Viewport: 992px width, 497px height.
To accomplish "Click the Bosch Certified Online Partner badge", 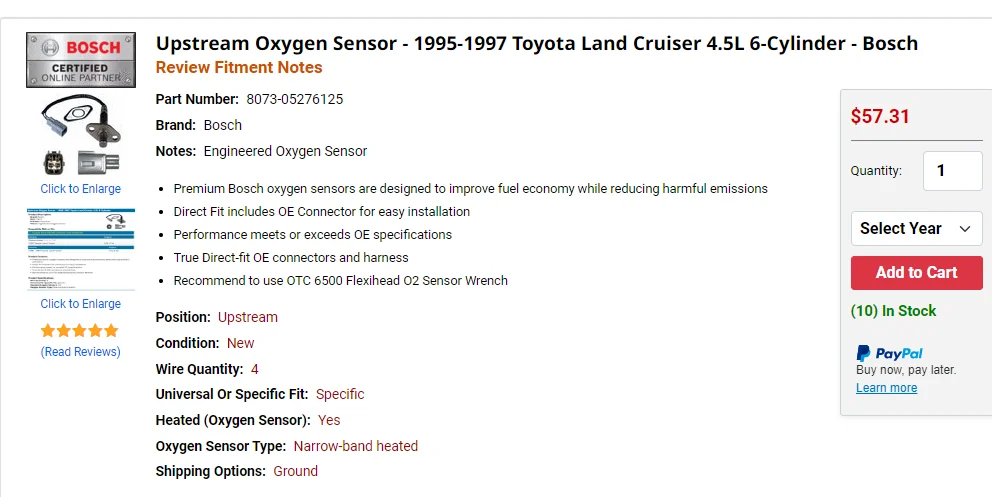I will tap(80, 60).
